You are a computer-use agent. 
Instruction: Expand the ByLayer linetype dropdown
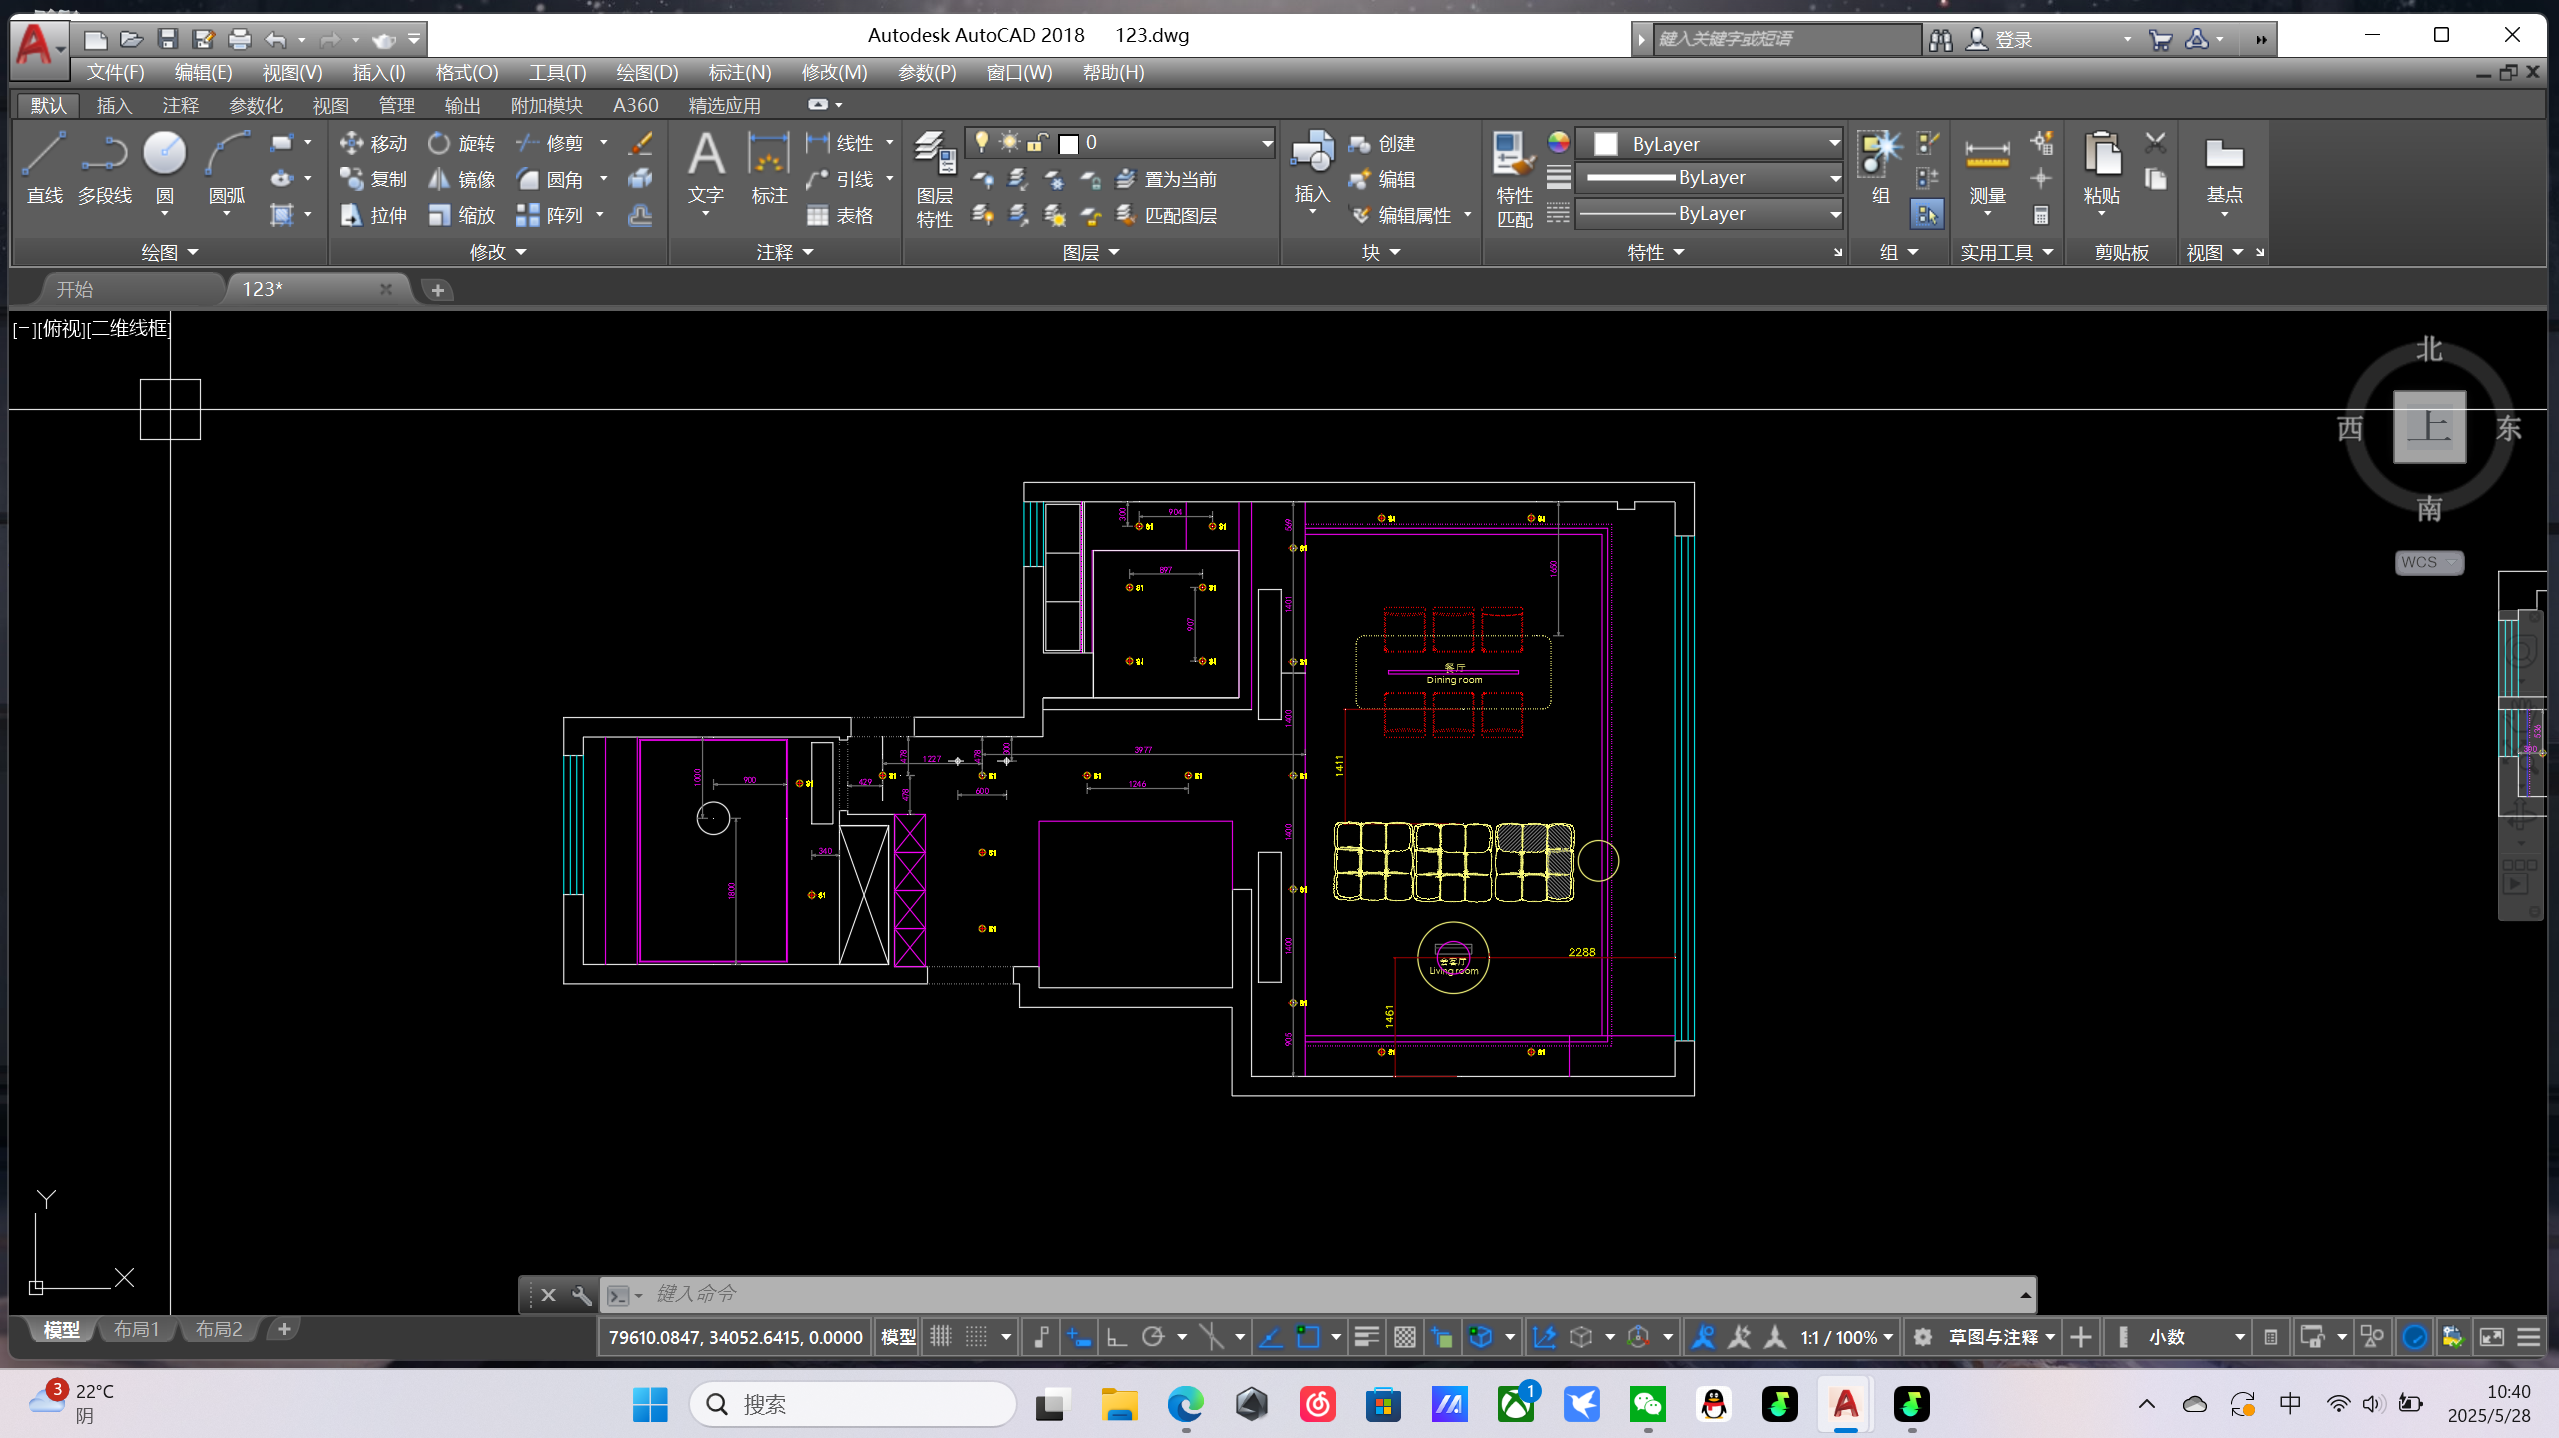click(1834, 214)
